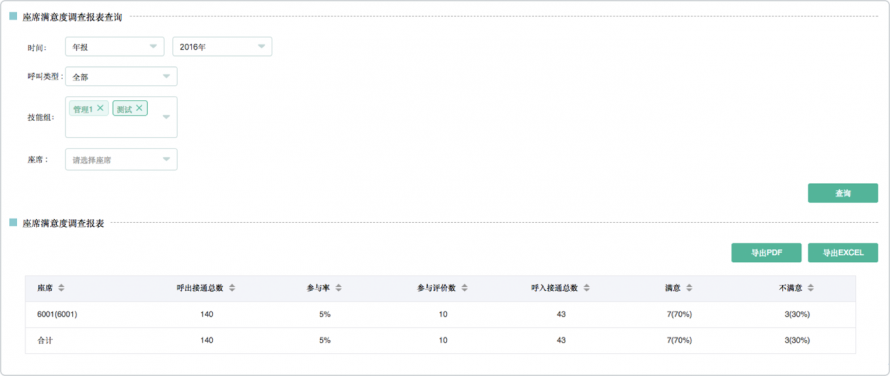Open the 2016年 year dropdown
Viewport: 890px width, 376px height.
pos(222,47)
